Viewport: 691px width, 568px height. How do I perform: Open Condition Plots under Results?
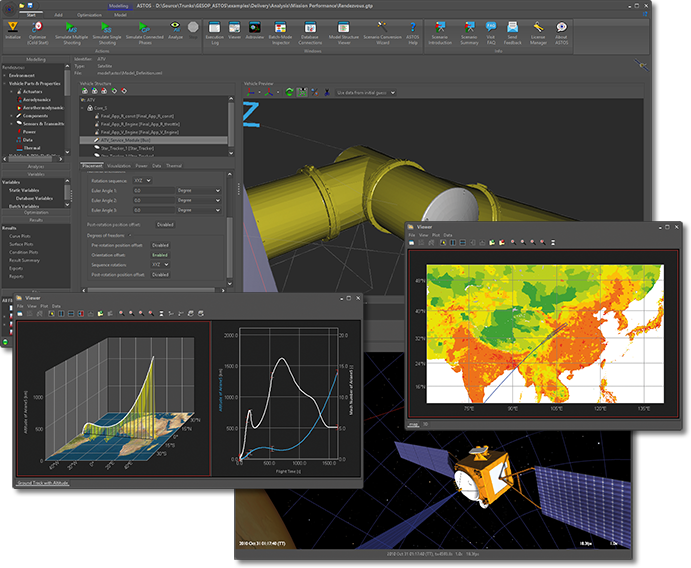(23, 252)
